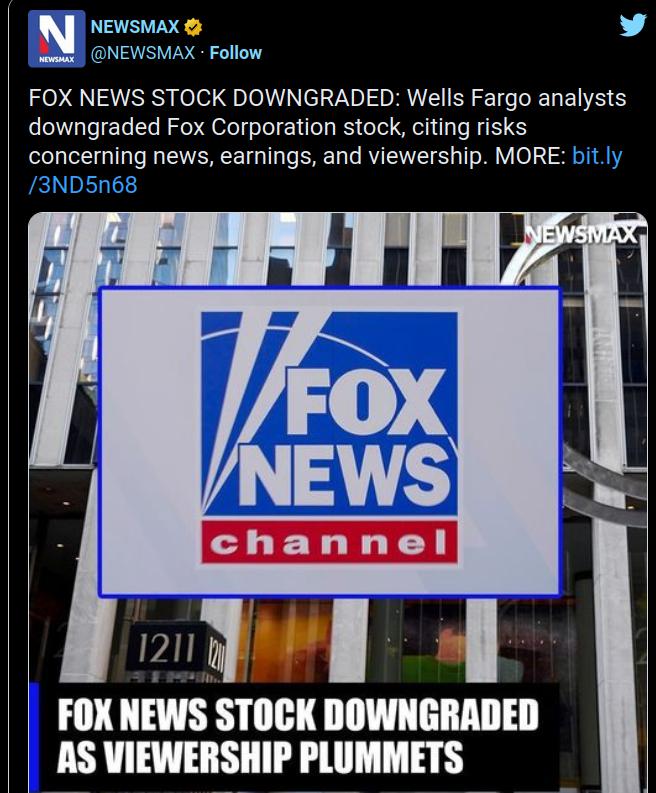Image resolution: width=656 pixels, height=793 pixels.
Task: Open the NEWSMAX display name
Action: click(x=135, y=26)
